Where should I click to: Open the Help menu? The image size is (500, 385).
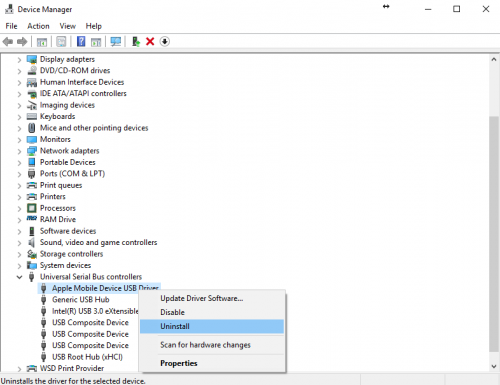click(94, 26)
